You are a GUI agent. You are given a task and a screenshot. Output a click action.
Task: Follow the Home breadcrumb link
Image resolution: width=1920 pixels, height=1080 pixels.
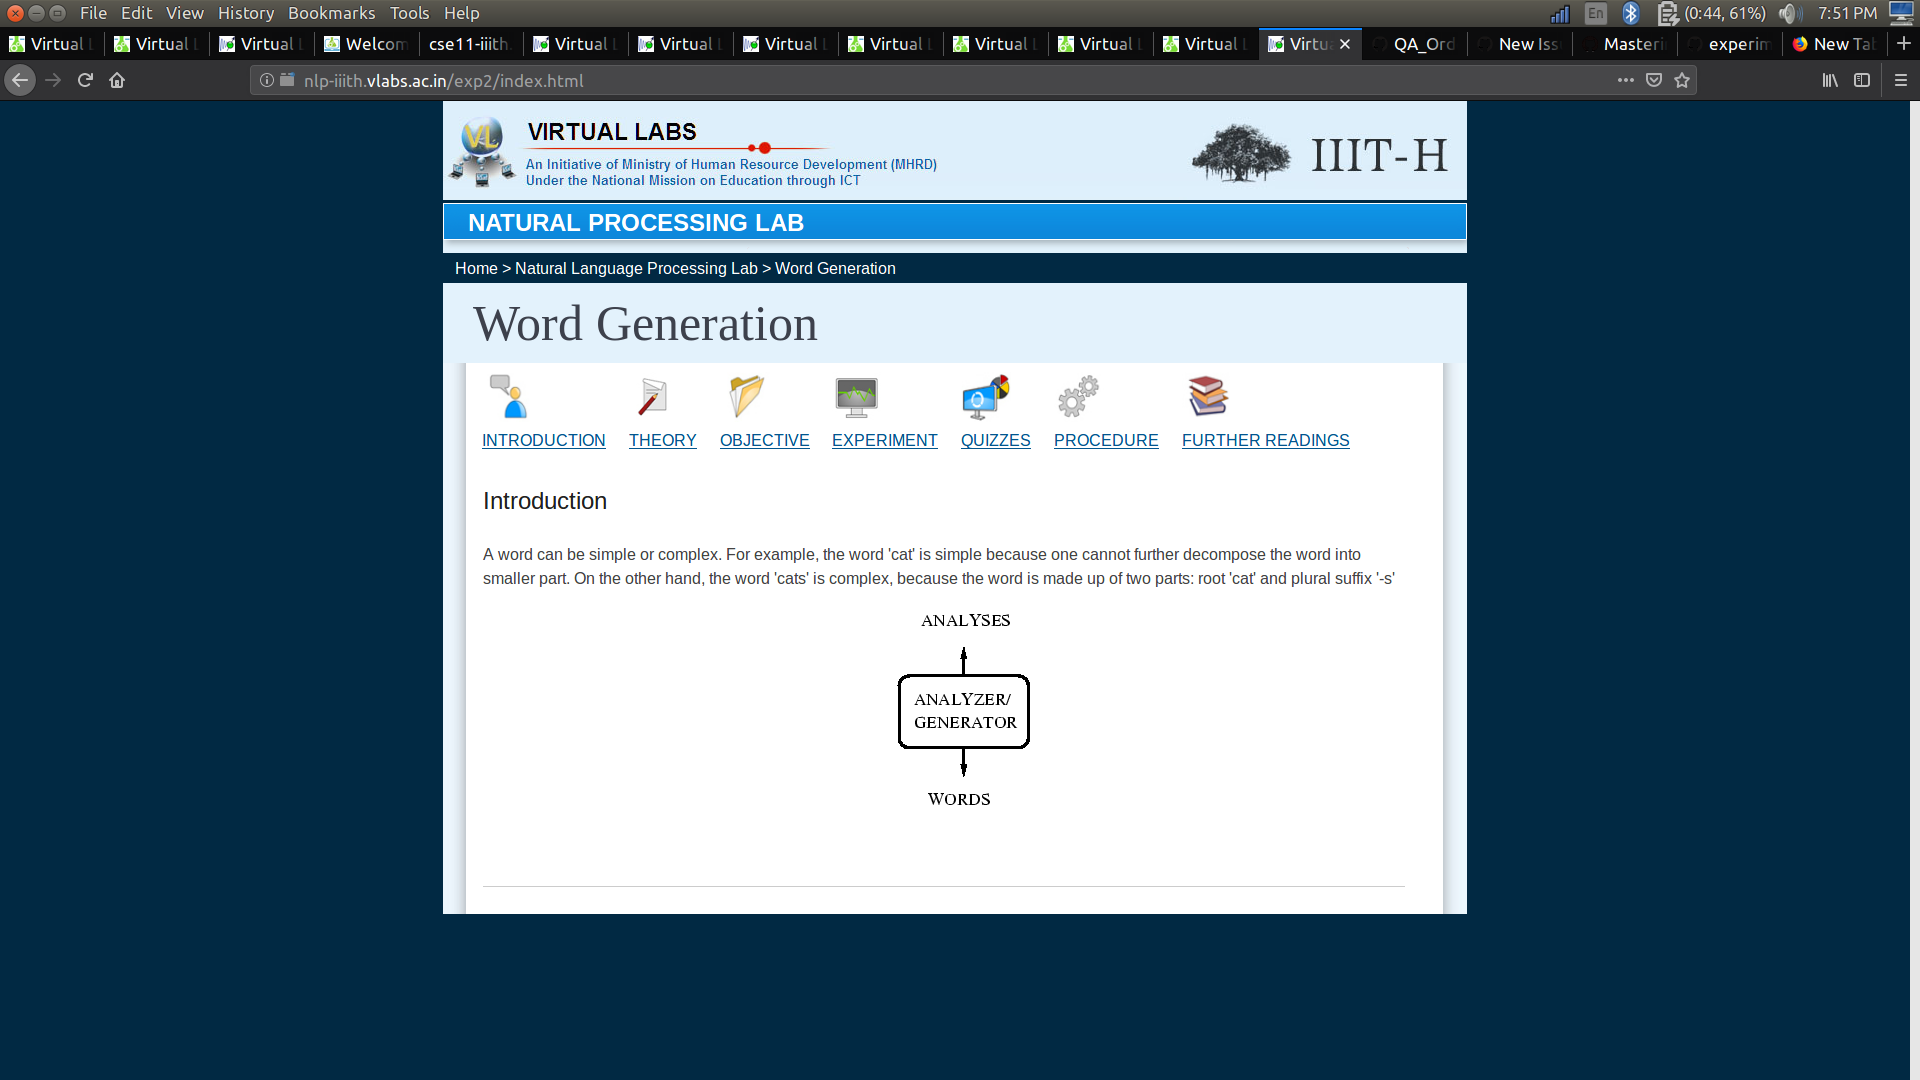click(477, 268)
